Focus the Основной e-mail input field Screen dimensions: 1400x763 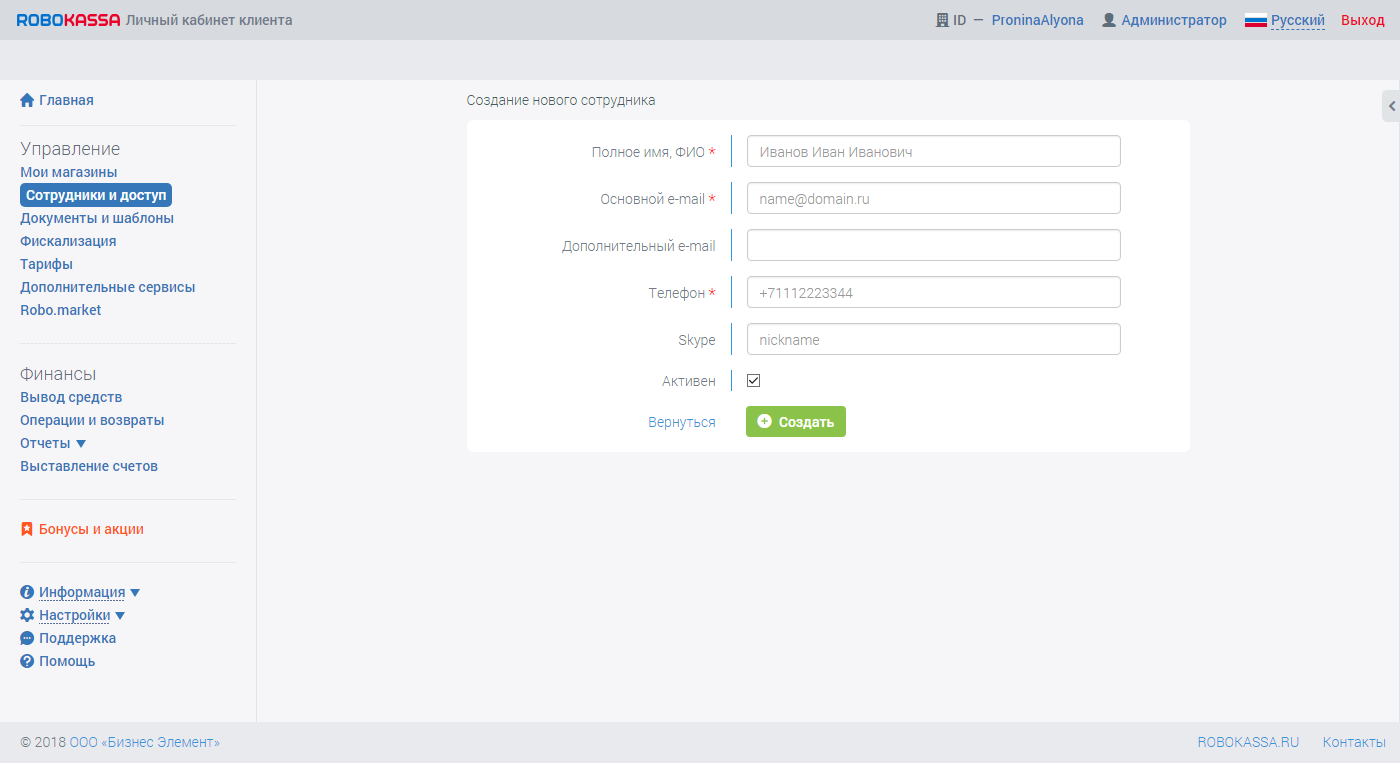click(934, 198)
